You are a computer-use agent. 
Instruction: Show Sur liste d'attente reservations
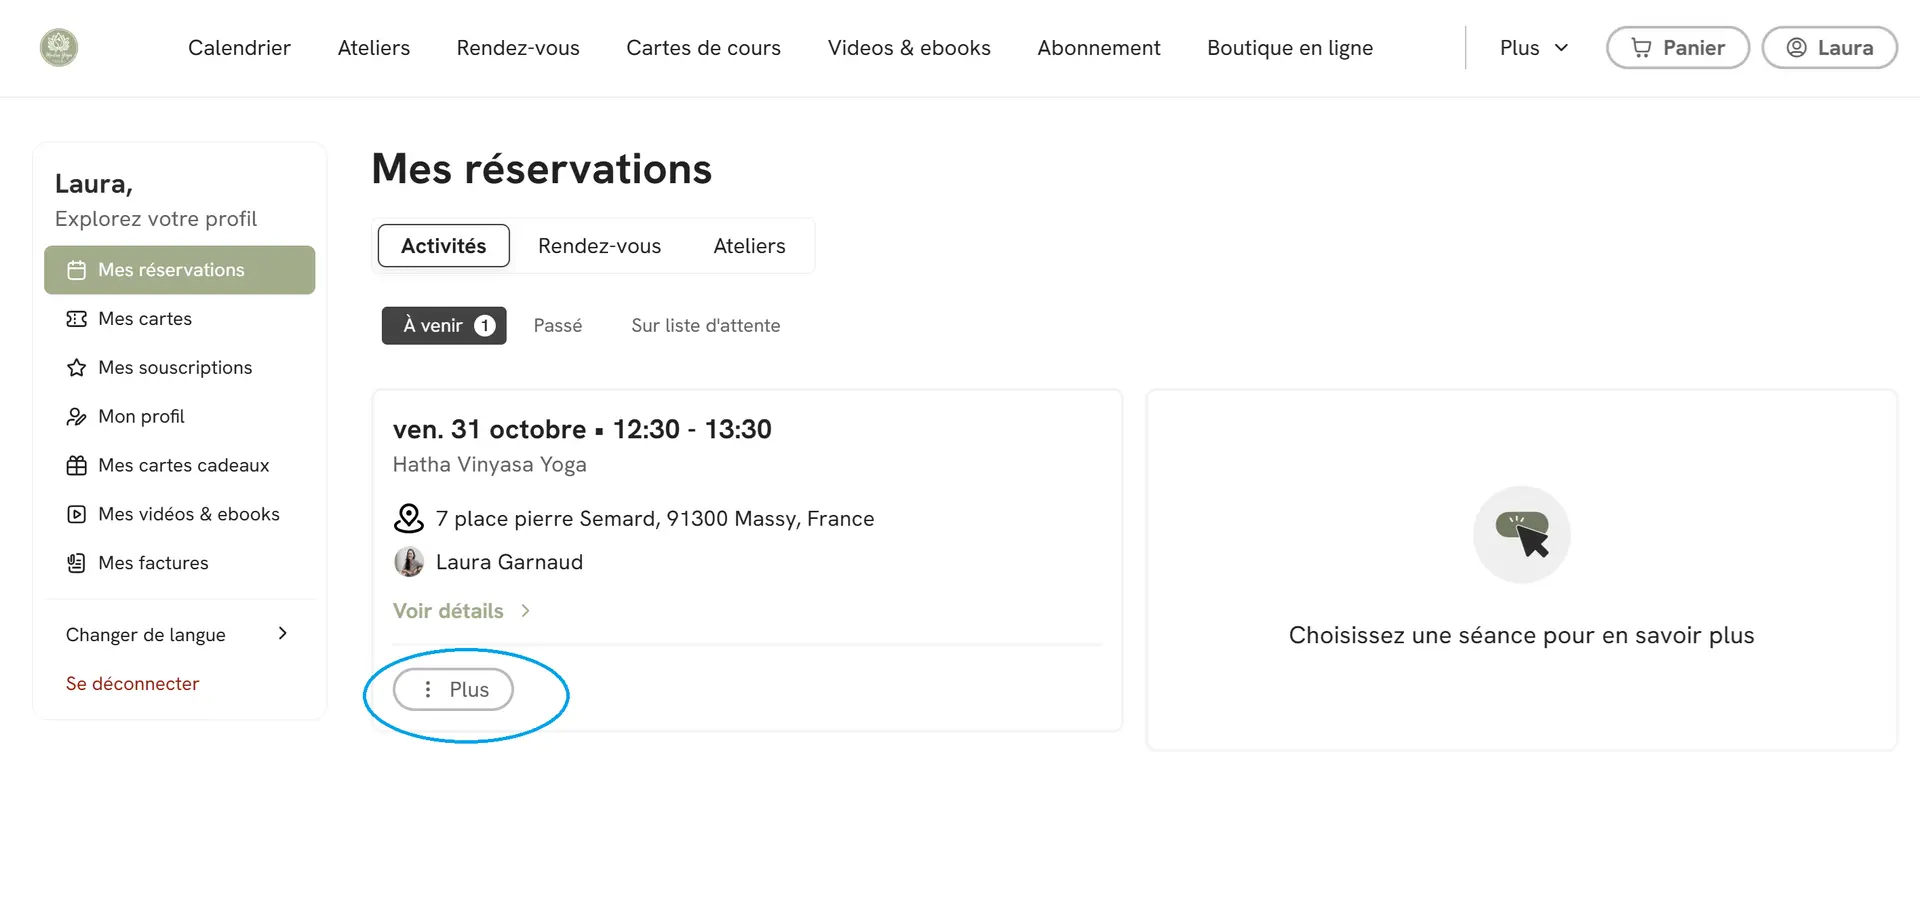[705, 326]
